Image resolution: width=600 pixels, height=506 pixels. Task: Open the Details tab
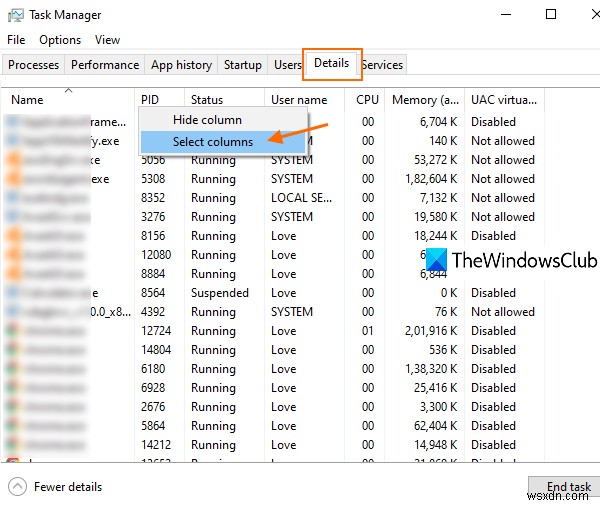pos(331,63)
